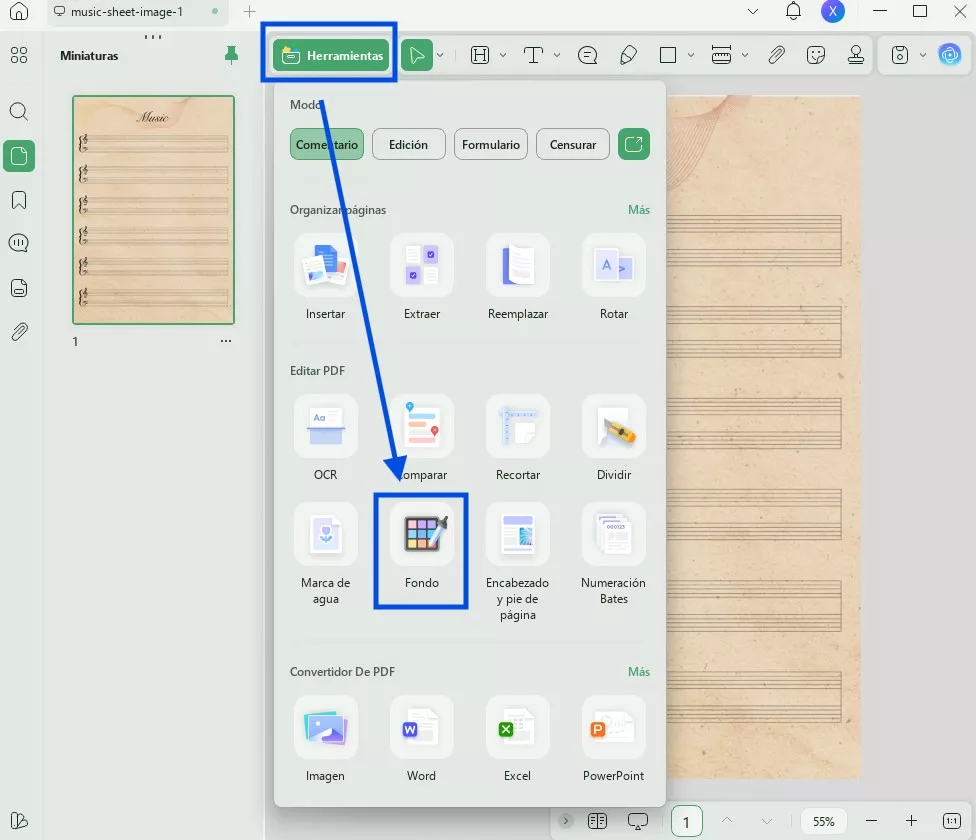
Task: Switch to Formulario mode
Action: 490,144
